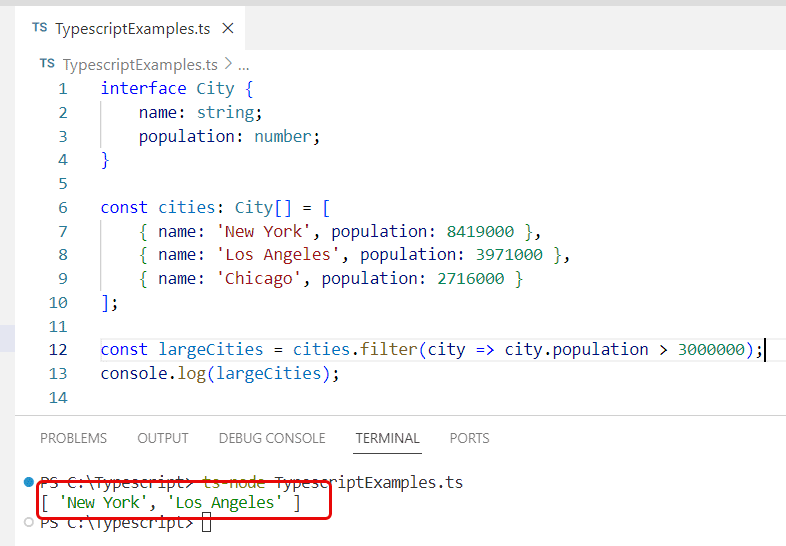Click the 'New York' string literal in code

264,231
